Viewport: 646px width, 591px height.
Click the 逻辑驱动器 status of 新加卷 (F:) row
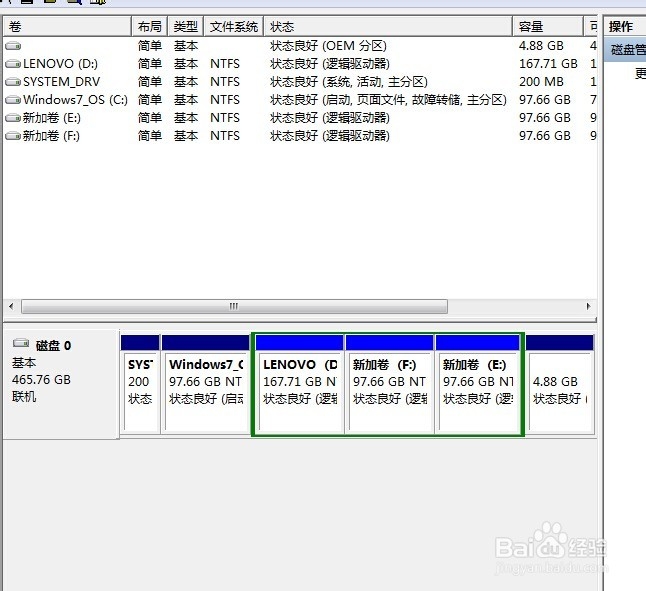pos(330,135)
